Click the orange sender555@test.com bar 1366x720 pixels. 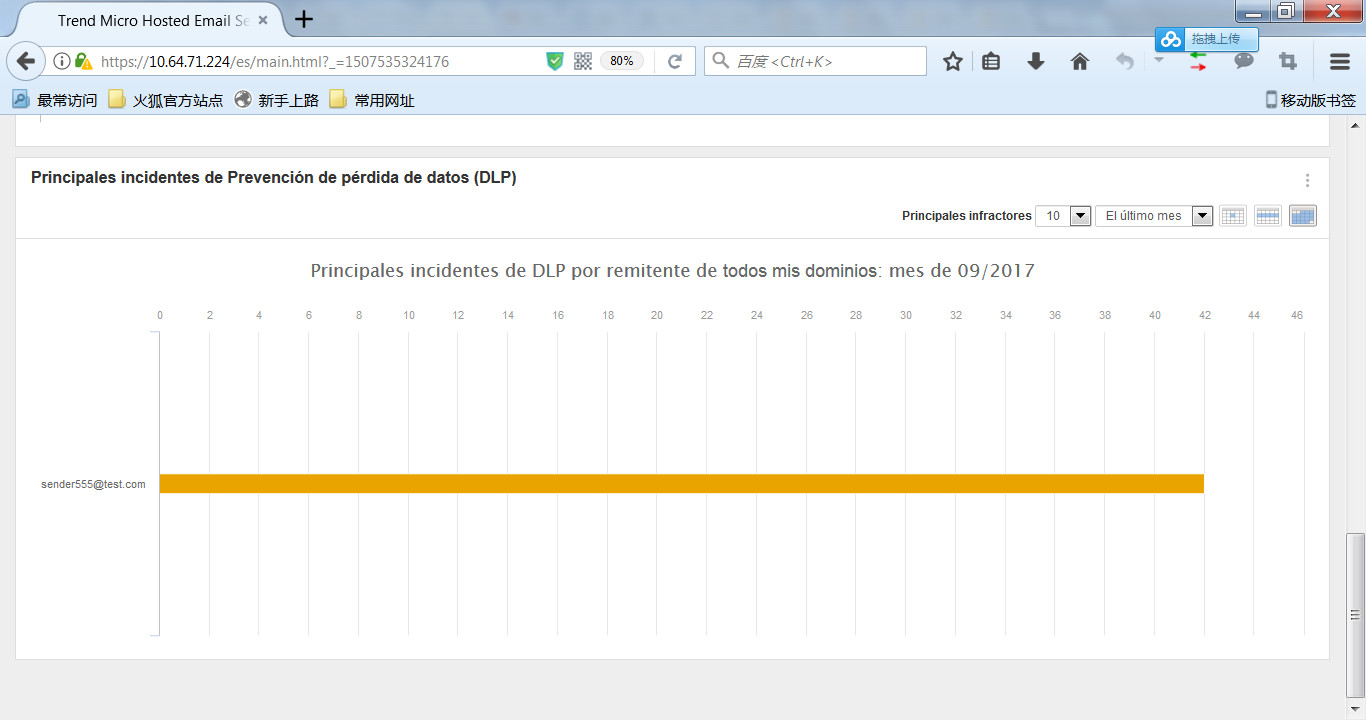pyautogui.click(x=680, y=484)
